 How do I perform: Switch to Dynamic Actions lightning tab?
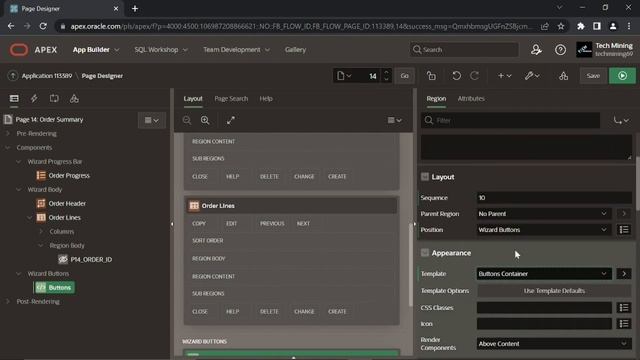(x=34, y=98)
